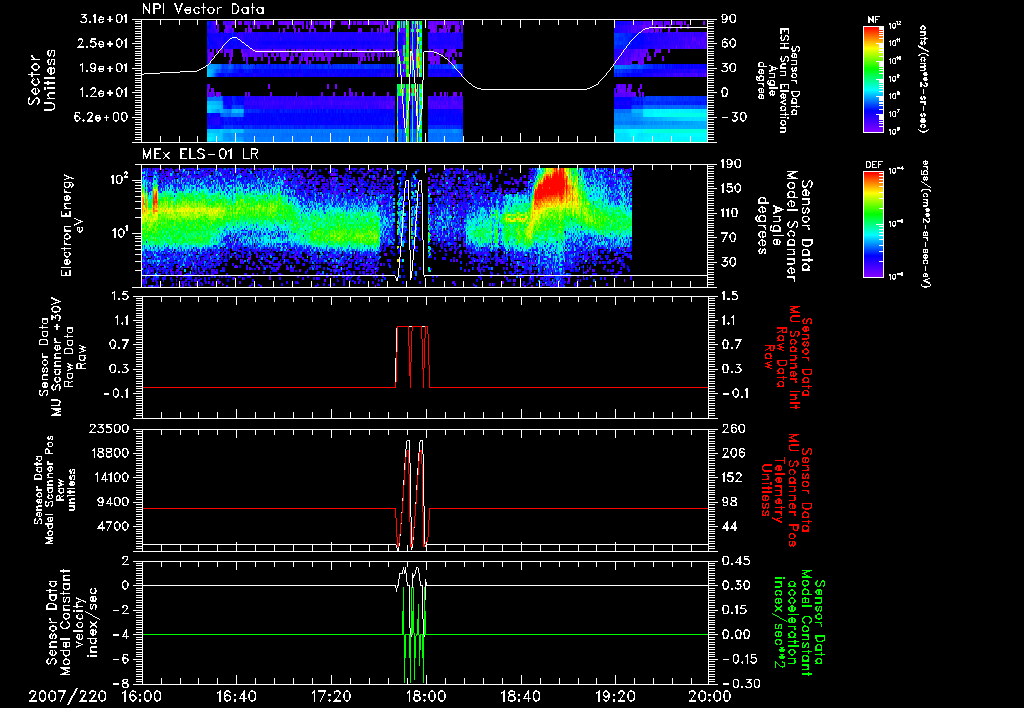Click the 44 telemetry tick label

coord(728,526)
